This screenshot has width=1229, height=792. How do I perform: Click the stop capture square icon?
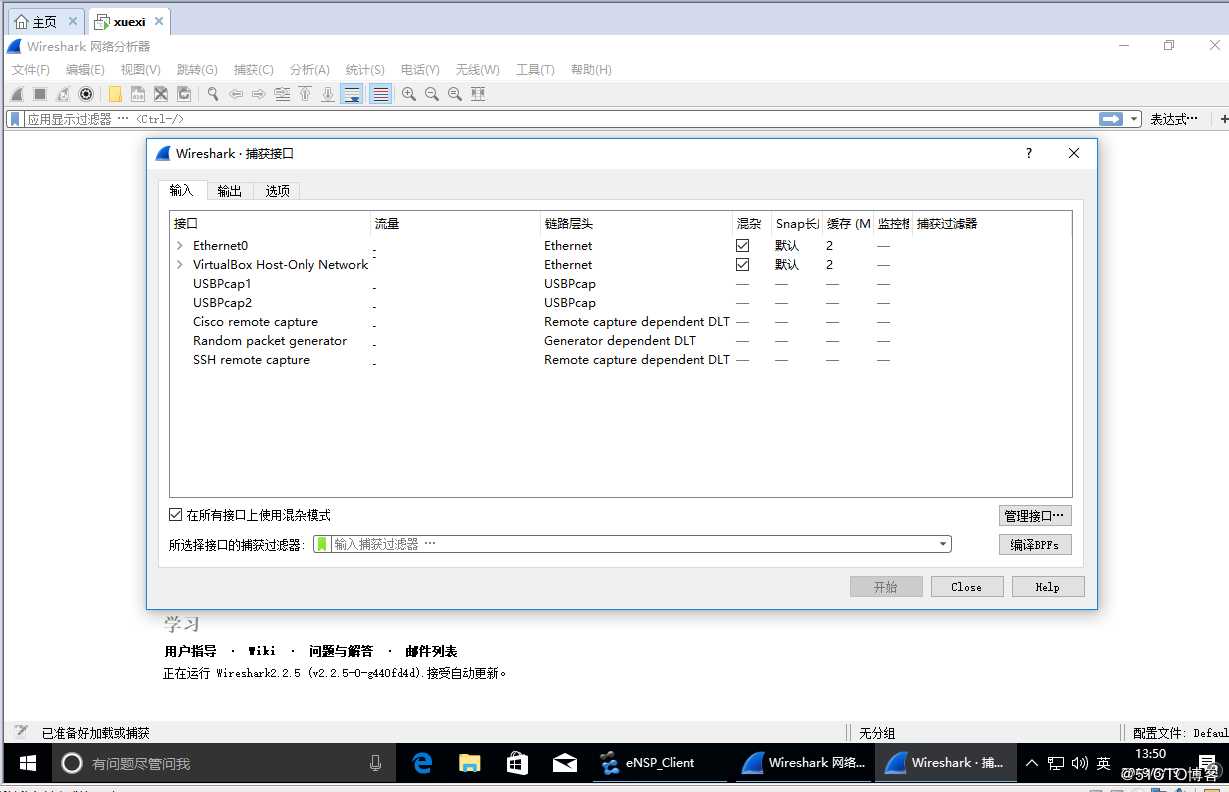click(40, 94)
